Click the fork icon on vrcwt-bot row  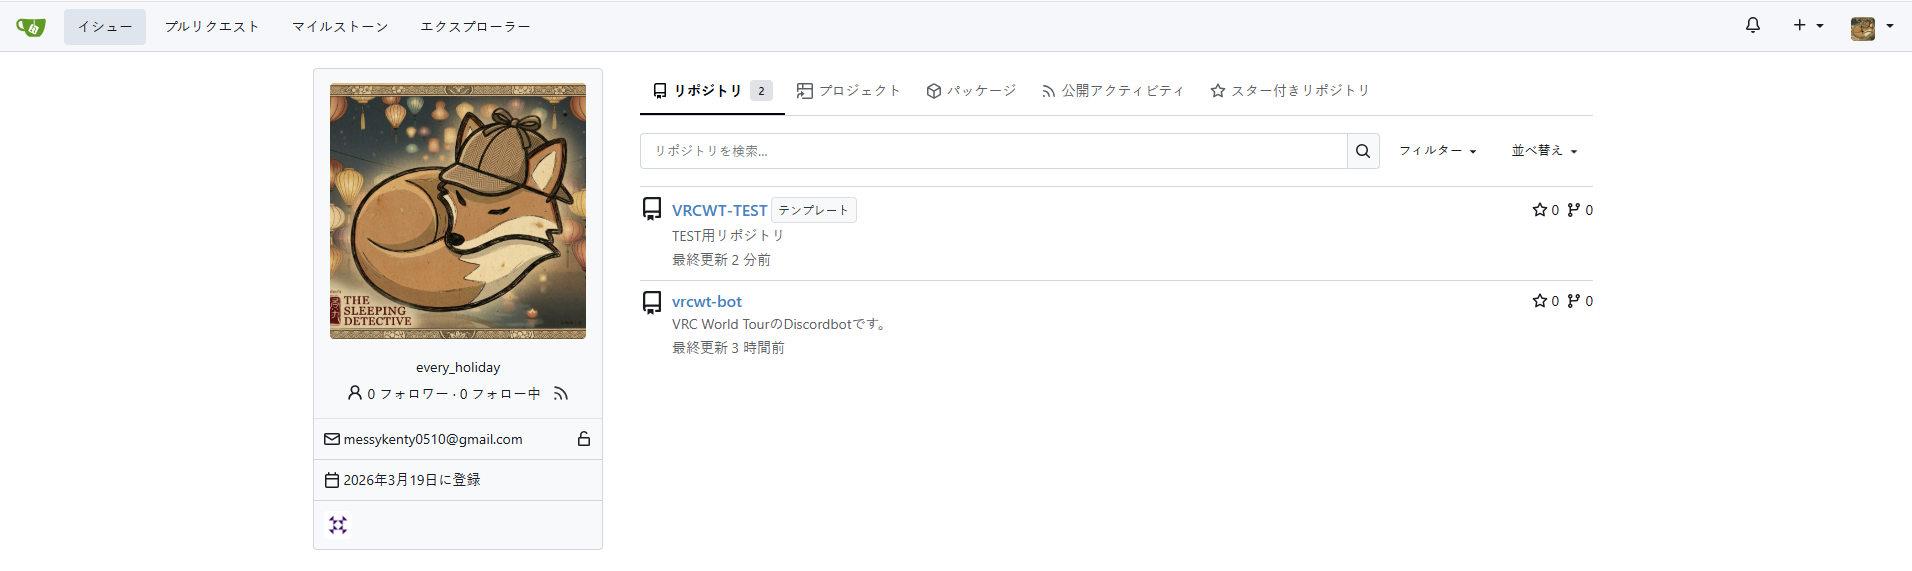(x=1573, y=301)
